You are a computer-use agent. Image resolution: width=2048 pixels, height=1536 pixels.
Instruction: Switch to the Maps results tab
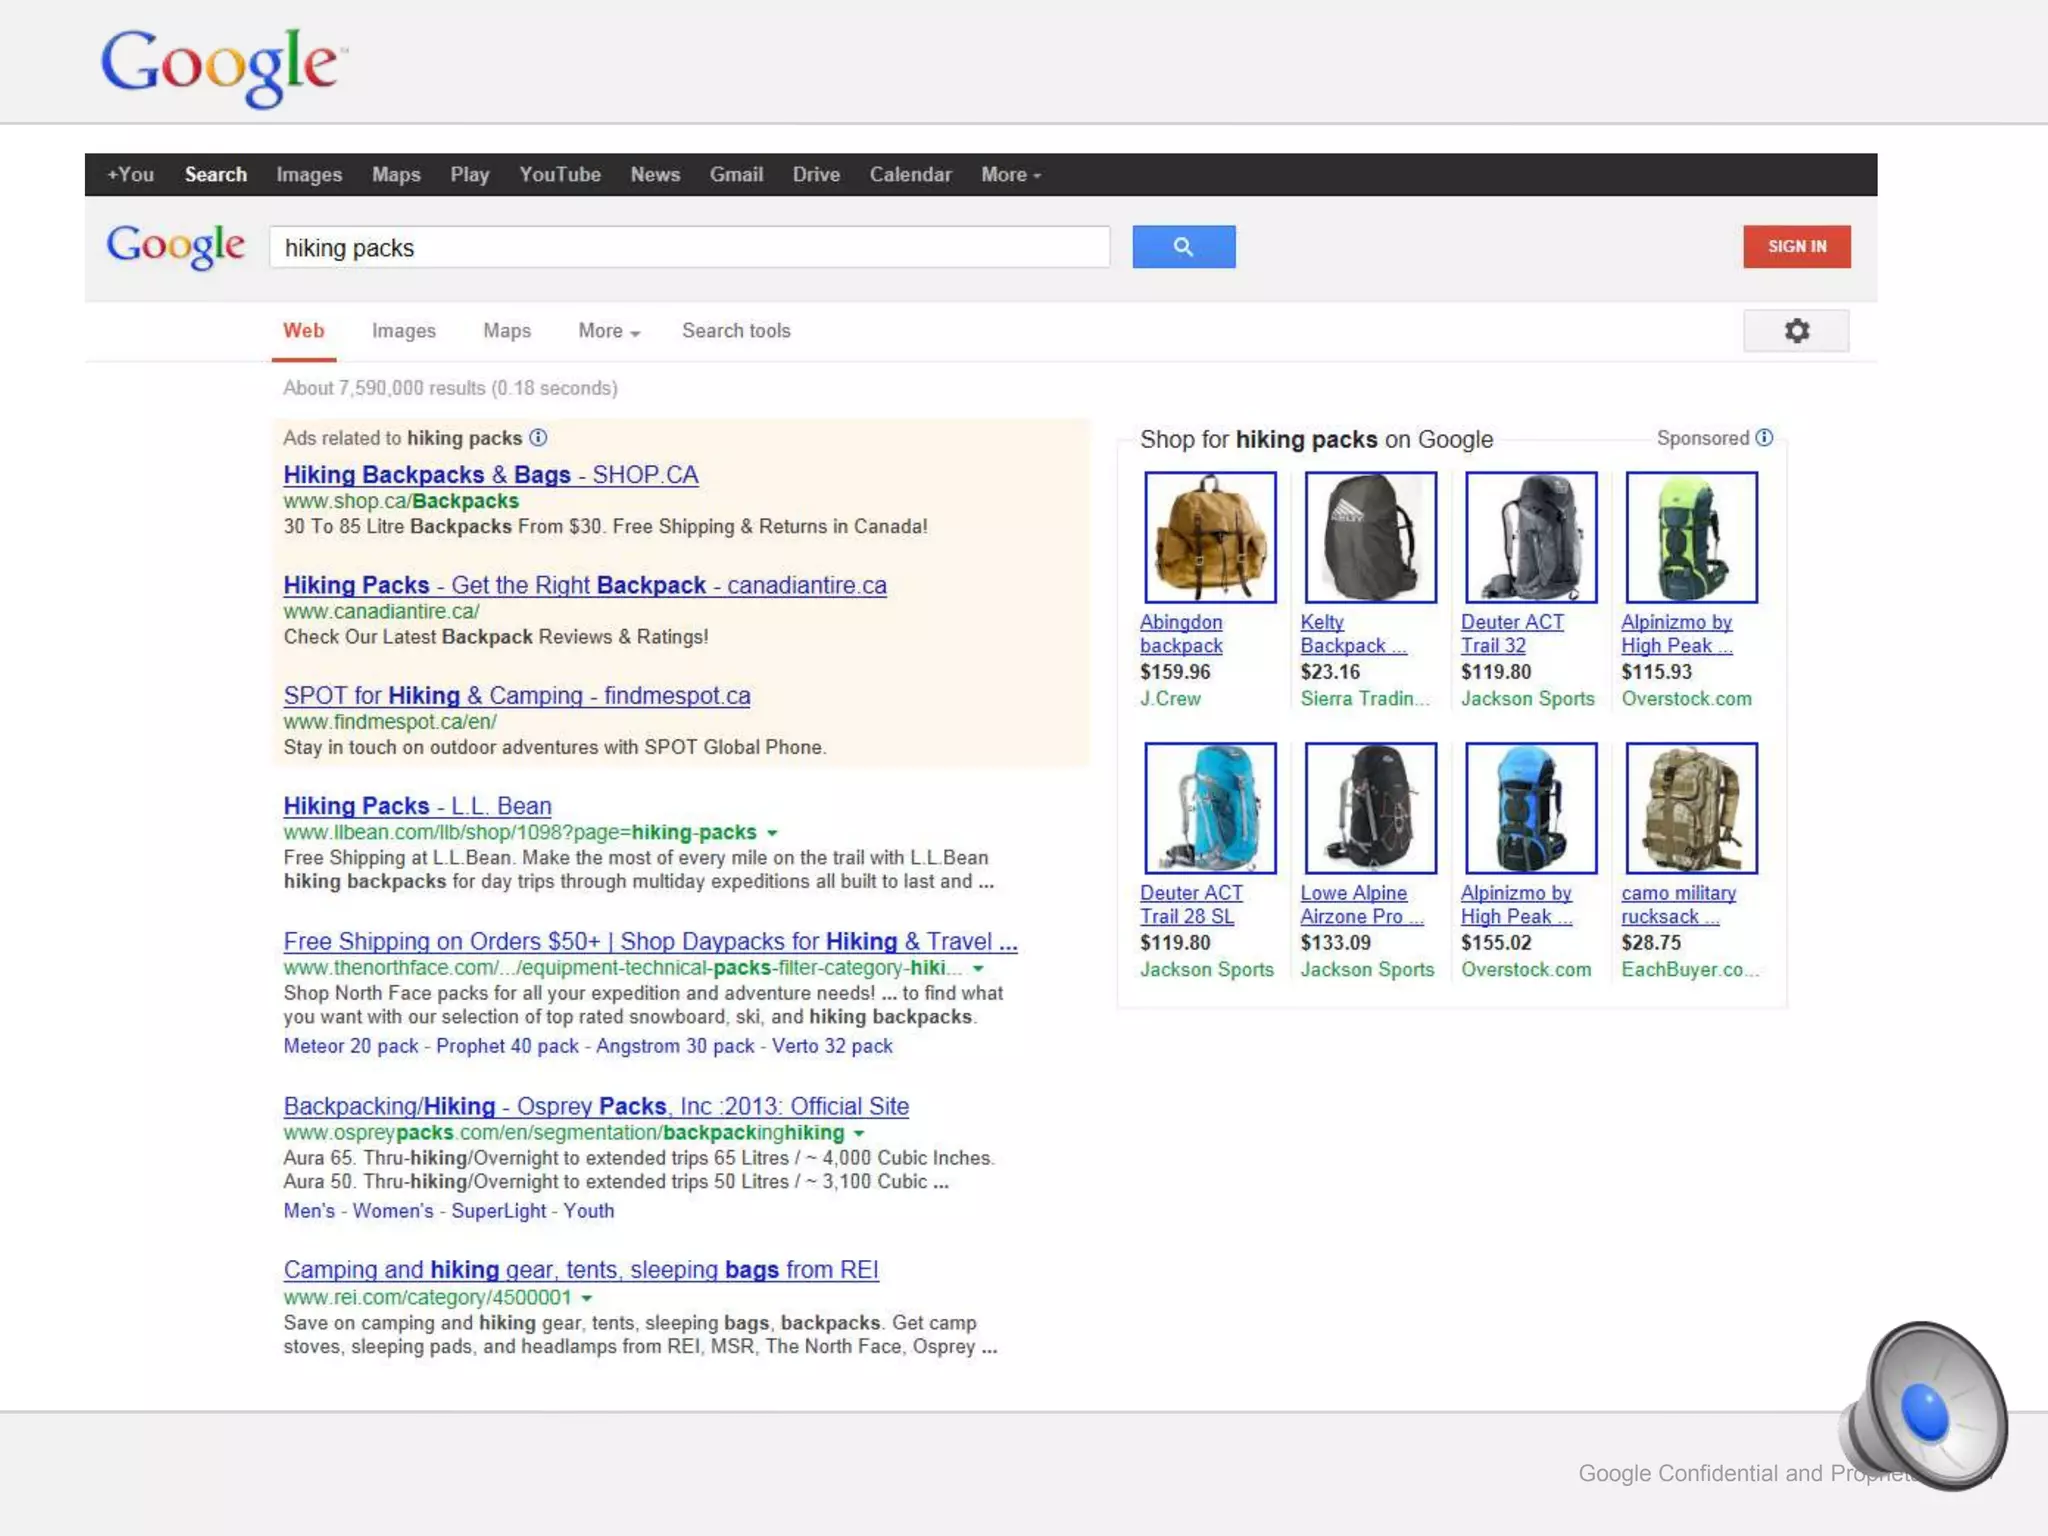point(507,331)
